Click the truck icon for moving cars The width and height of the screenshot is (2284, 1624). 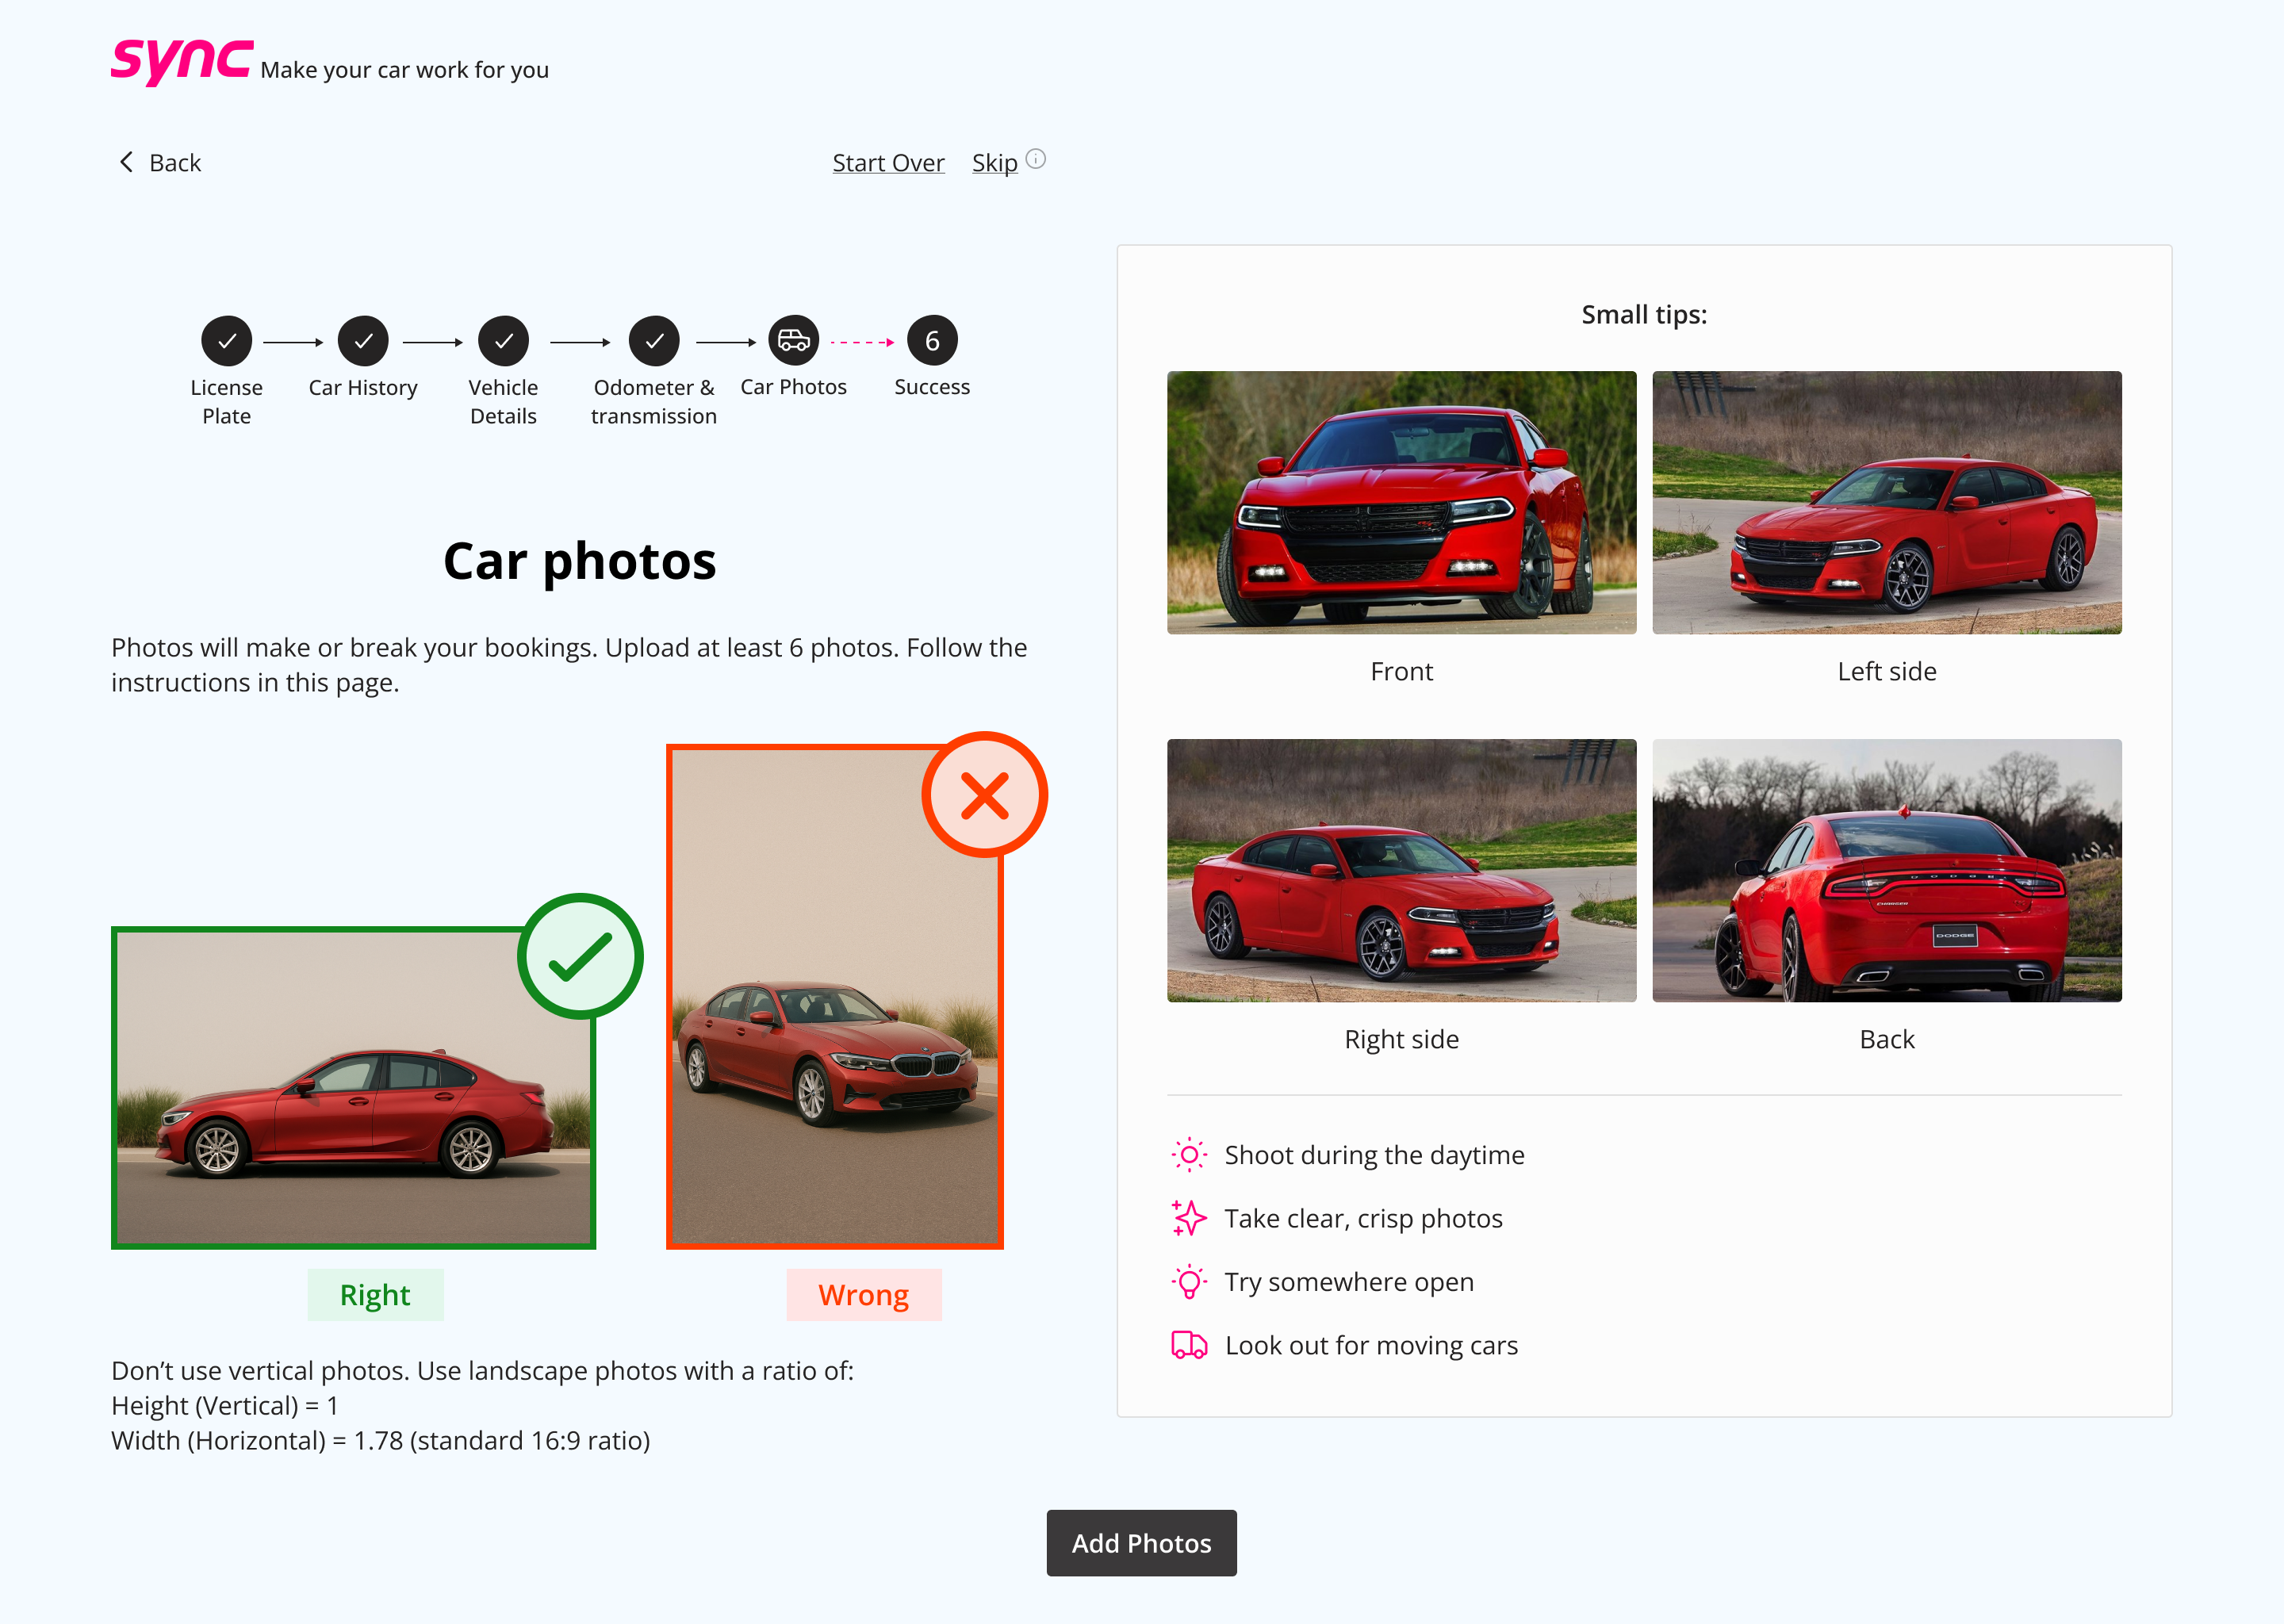1189,1345
